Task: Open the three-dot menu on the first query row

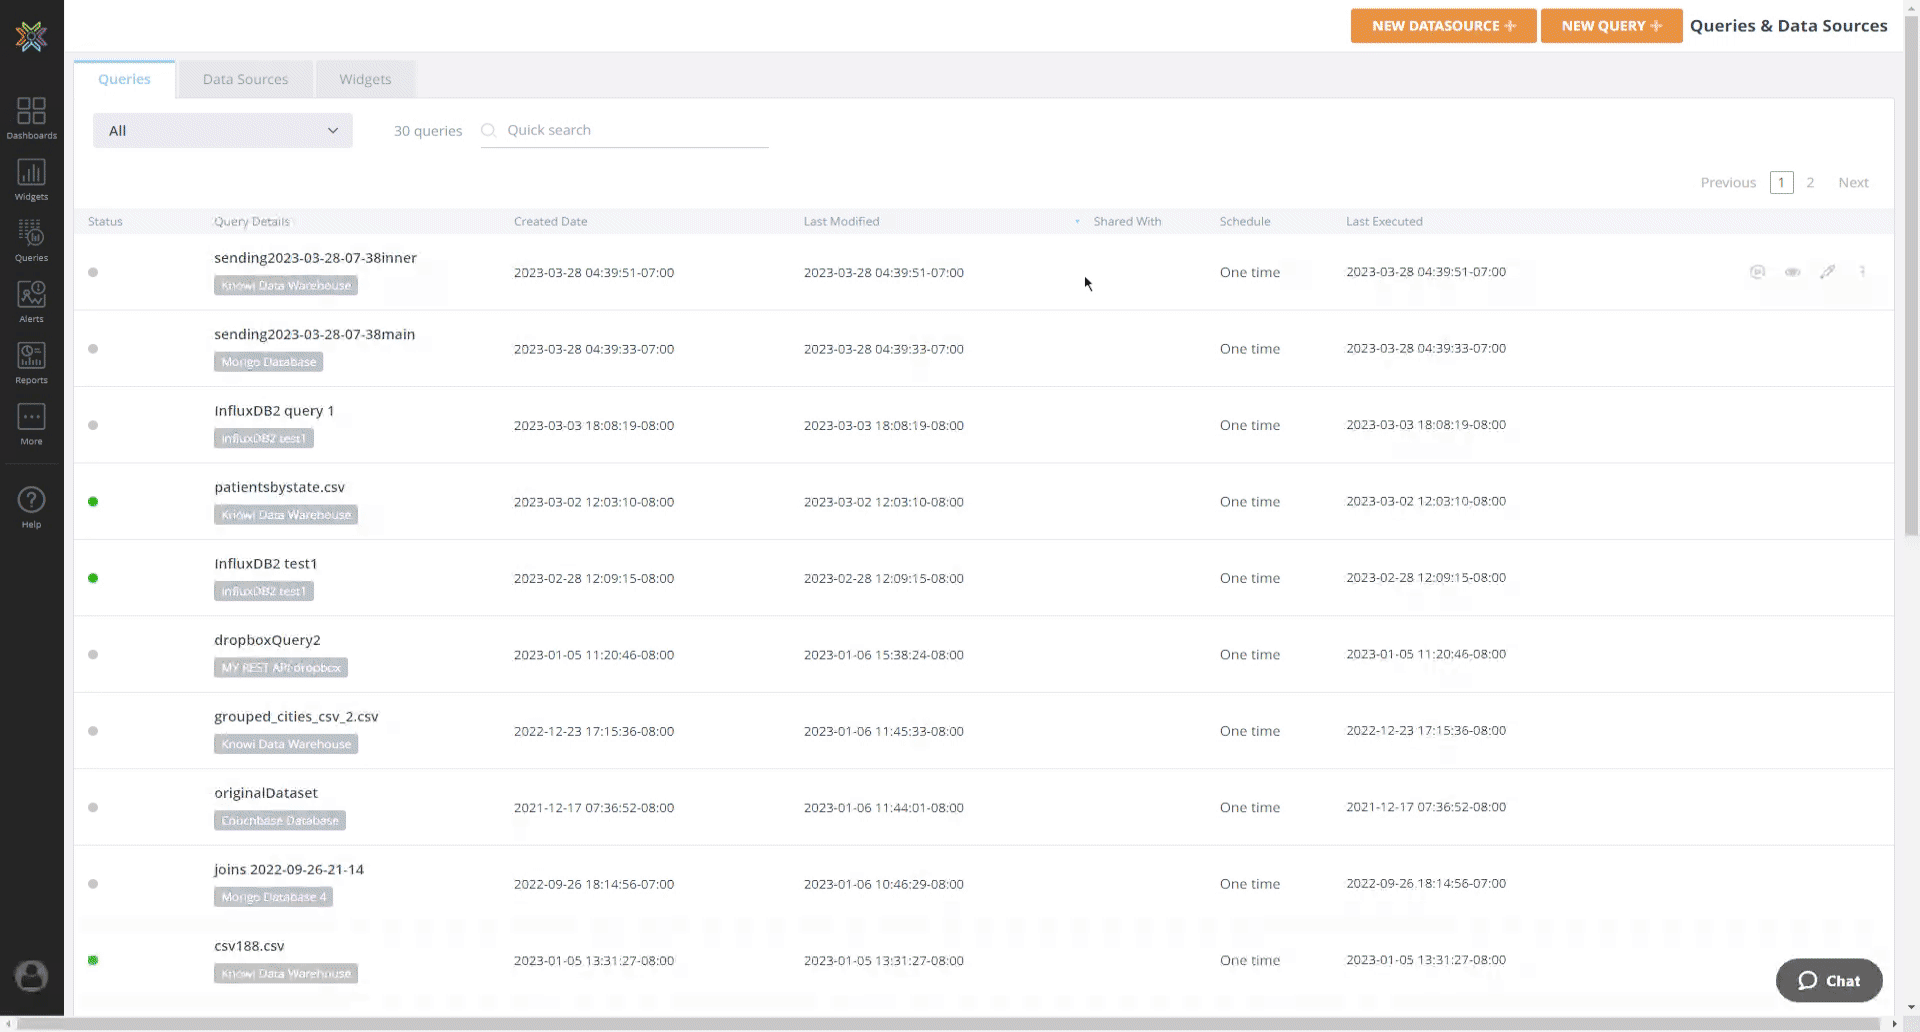Action: (x=1862, y=272)
